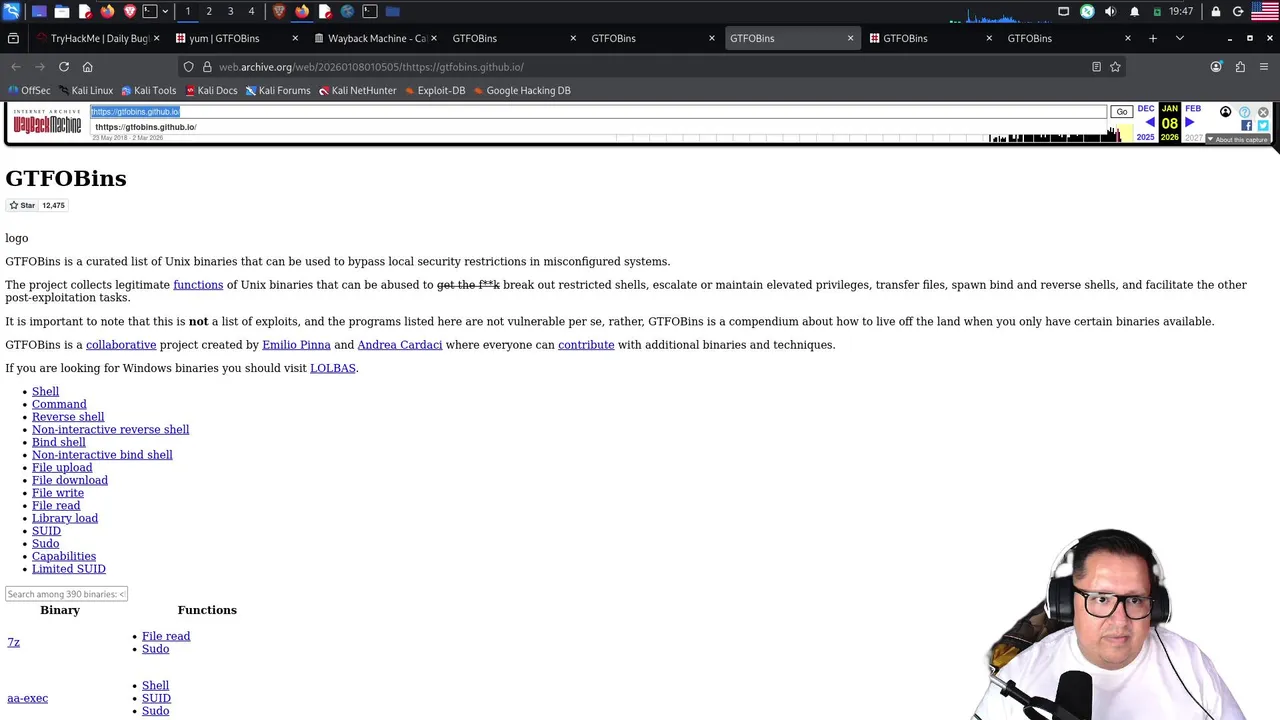Open the file manager launcher in the panel

pyautogui.click(x=62, y=11)
